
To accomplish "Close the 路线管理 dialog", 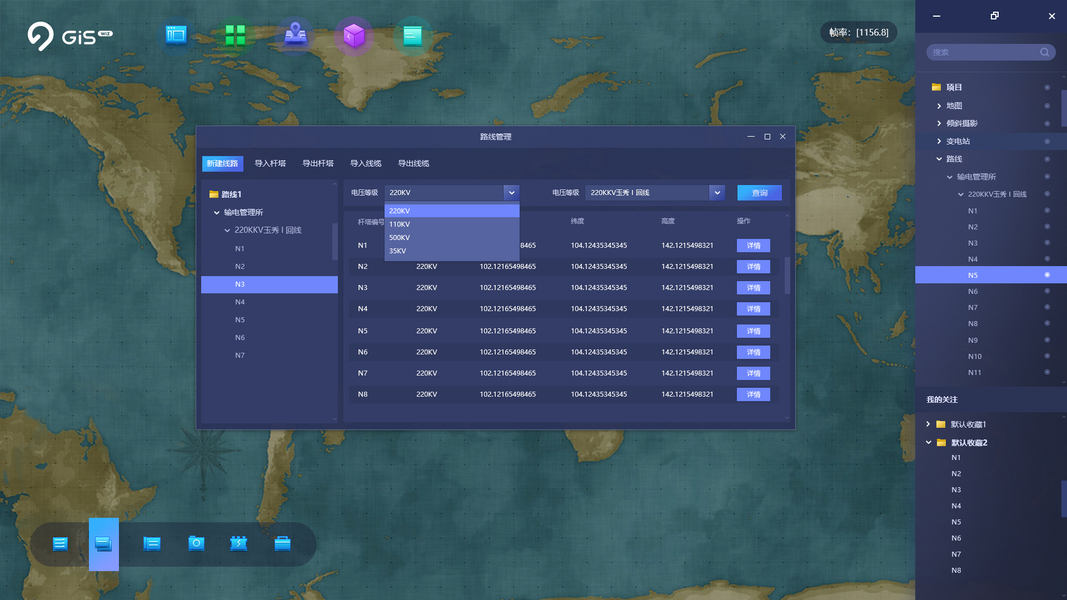I will [783, 137].
